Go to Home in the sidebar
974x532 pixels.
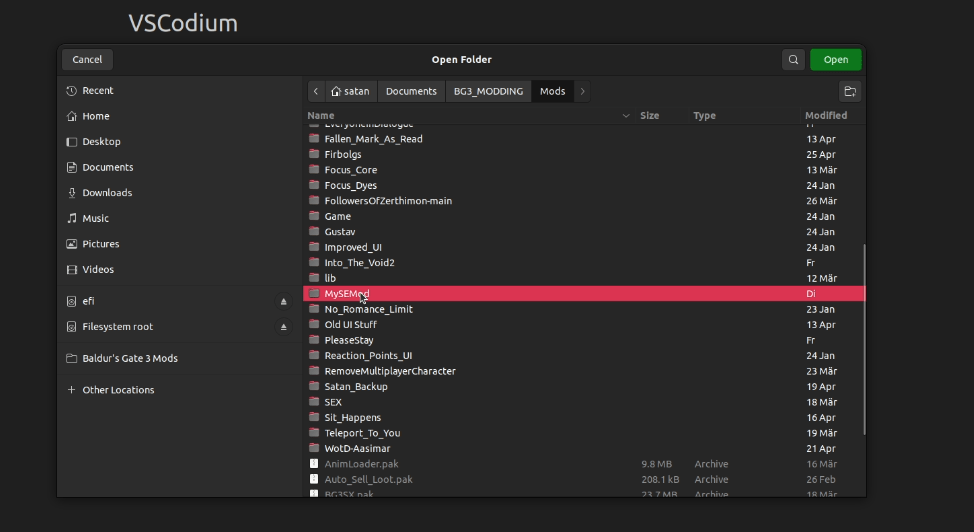click(x=180, y=116)
